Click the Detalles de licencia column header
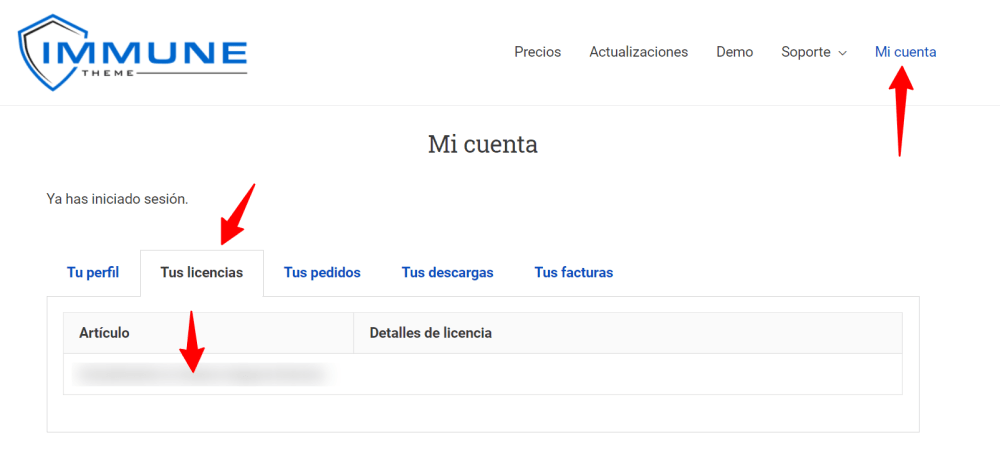 coord(430,333)
